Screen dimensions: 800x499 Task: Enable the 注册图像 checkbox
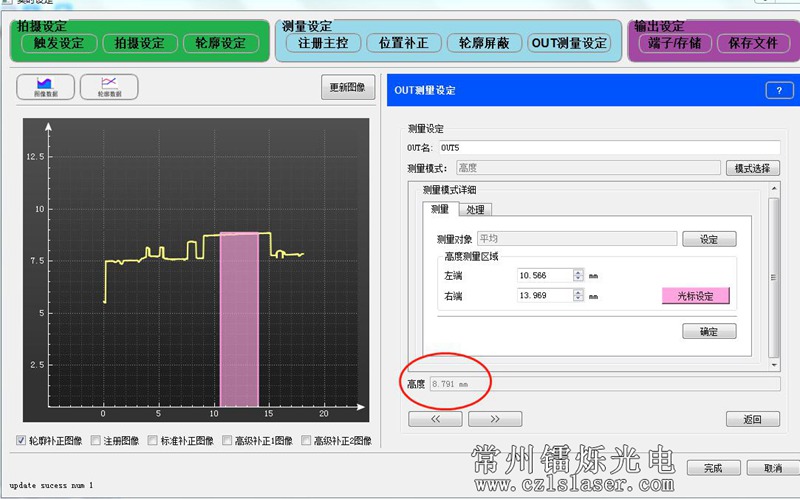tap(96, 440)
